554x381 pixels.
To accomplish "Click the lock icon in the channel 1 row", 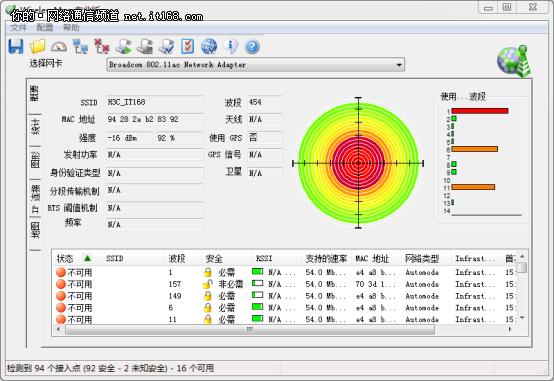I will [x=208, y=272].
